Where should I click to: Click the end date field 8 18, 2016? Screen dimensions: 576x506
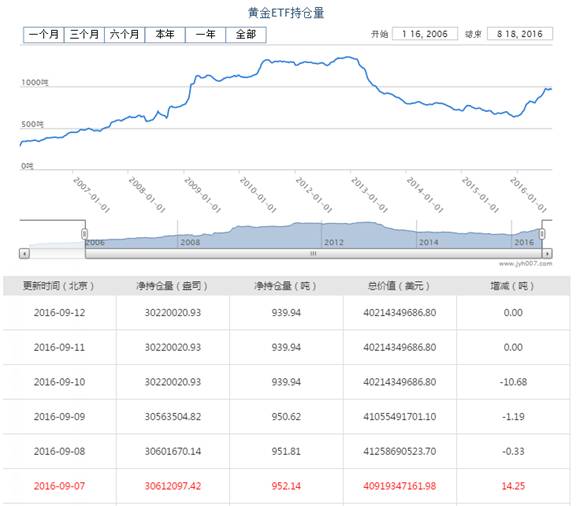coord(520,34)
